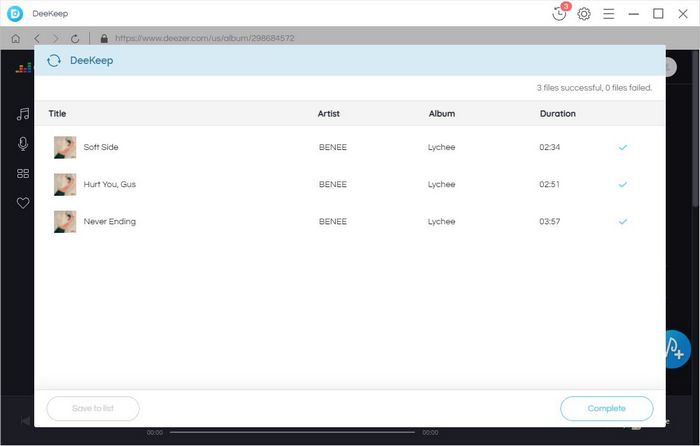Viewport: 700px width, 446px height.
Task: Select the Never Ending album thumbnail
Action: click(x=65, y=221)
